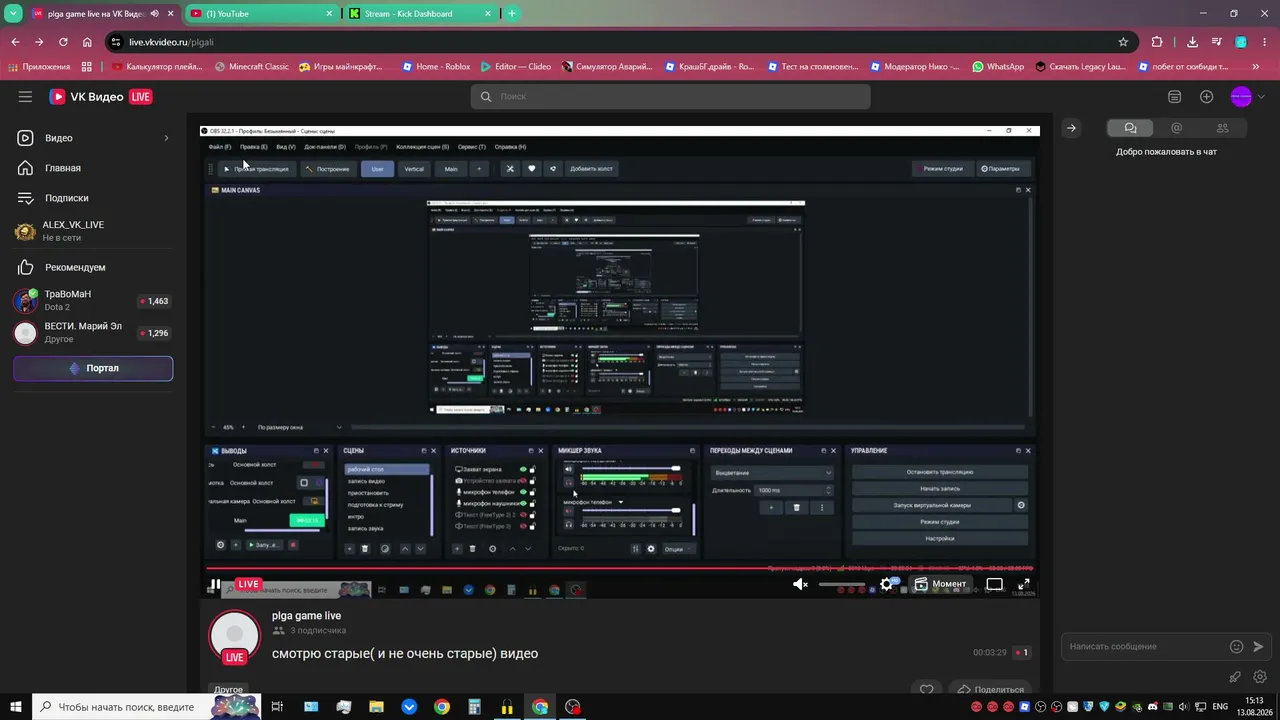The image size is (1280, 720).
Task: Send the chat message
Action: point(1259,647)
